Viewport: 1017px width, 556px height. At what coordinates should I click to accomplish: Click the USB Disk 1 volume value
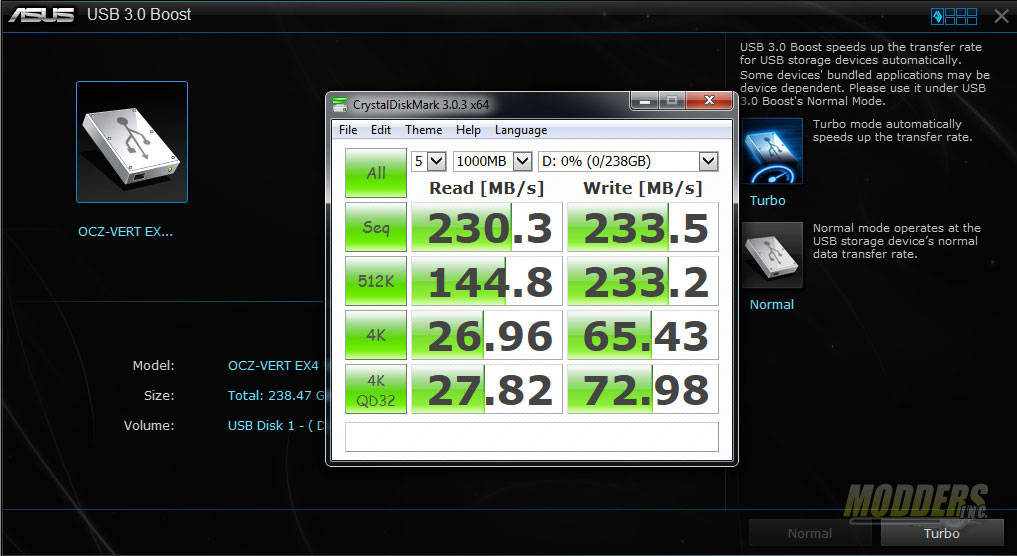[x=276, y=426]
